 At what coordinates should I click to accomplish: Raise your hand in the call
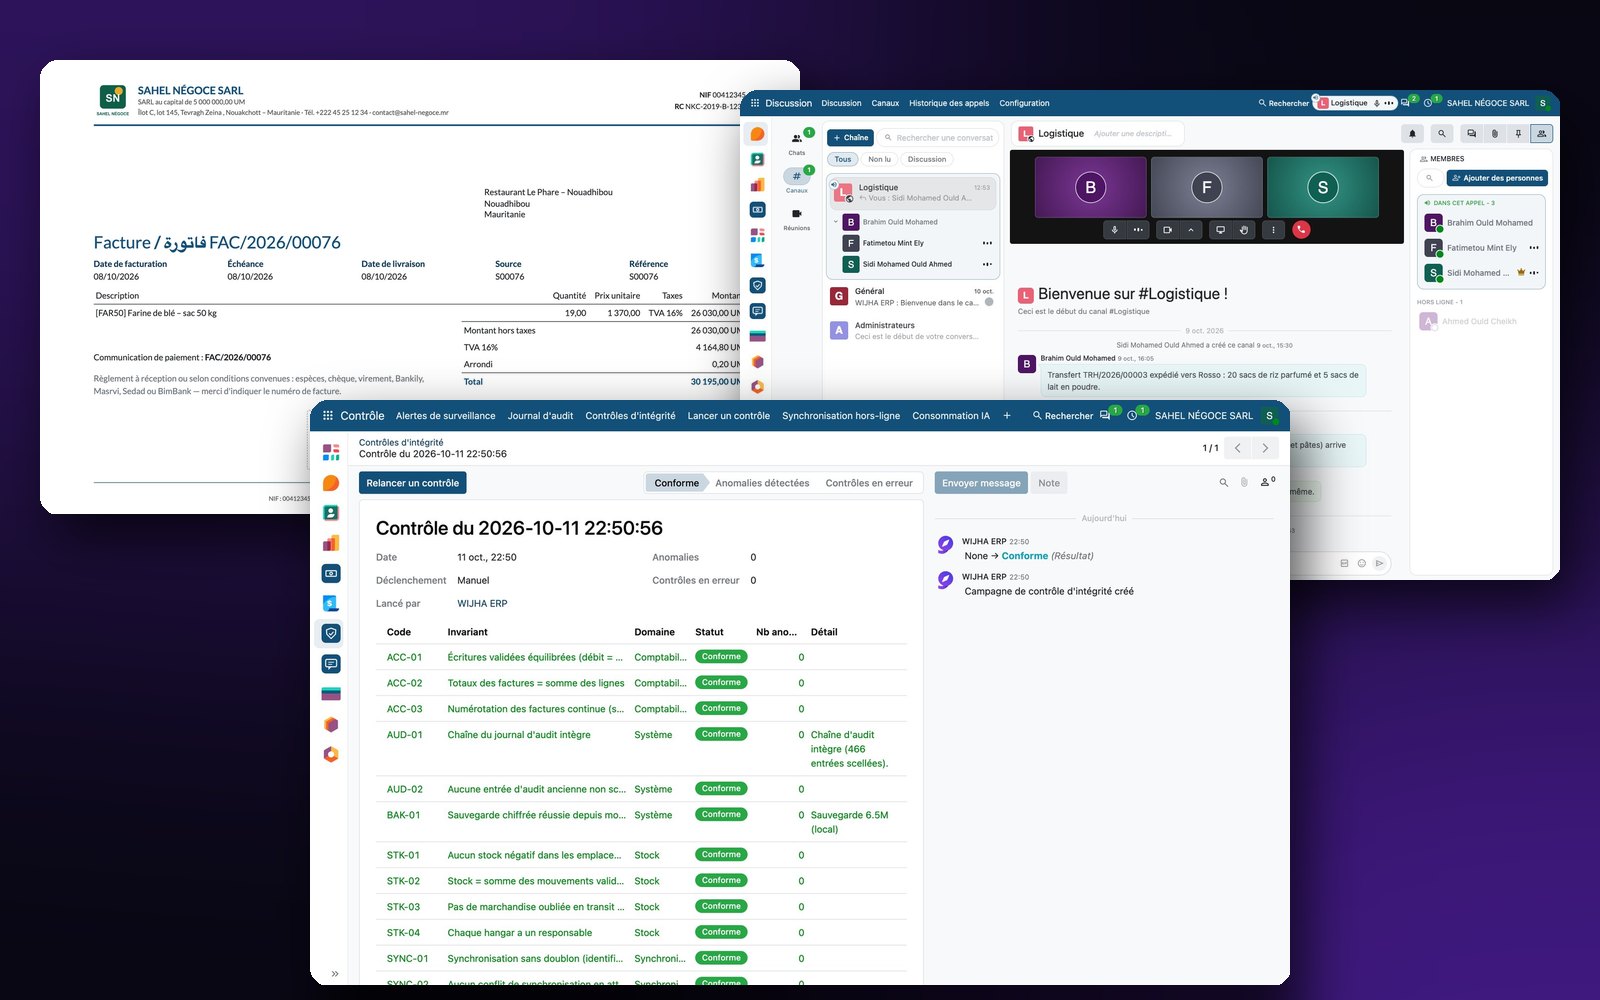[x=1244, y=230]
